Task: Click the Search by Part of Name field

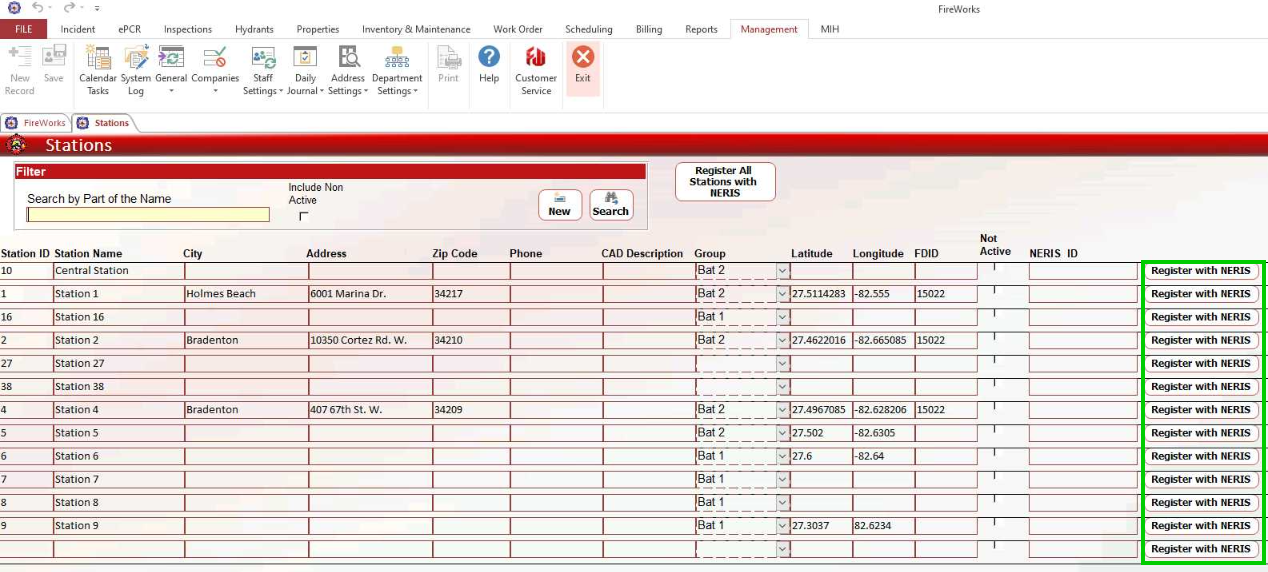Action: click(148, 215)
